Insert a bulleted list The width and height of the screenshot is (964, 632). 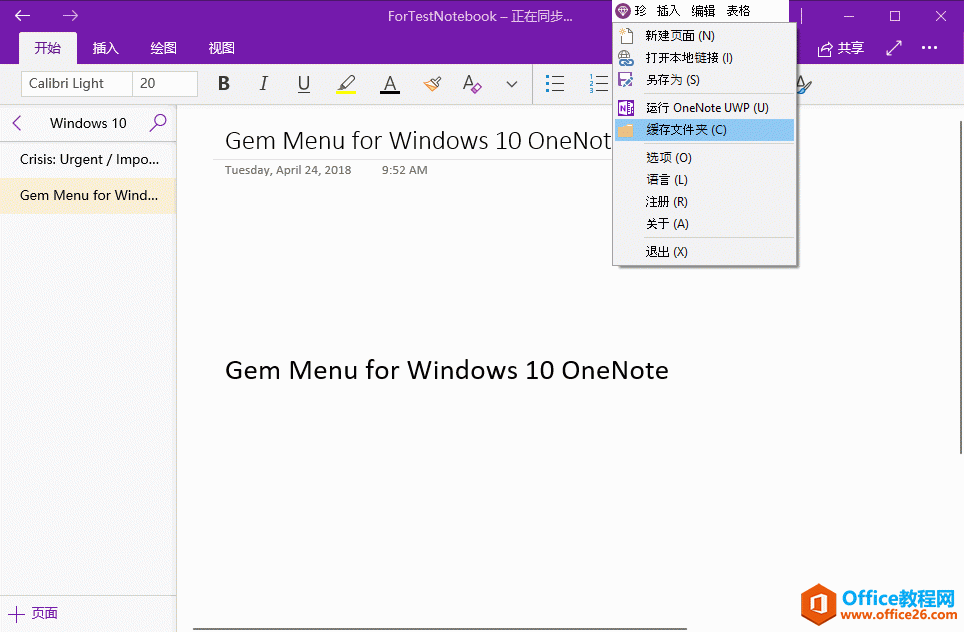click(x=555, y=84)
